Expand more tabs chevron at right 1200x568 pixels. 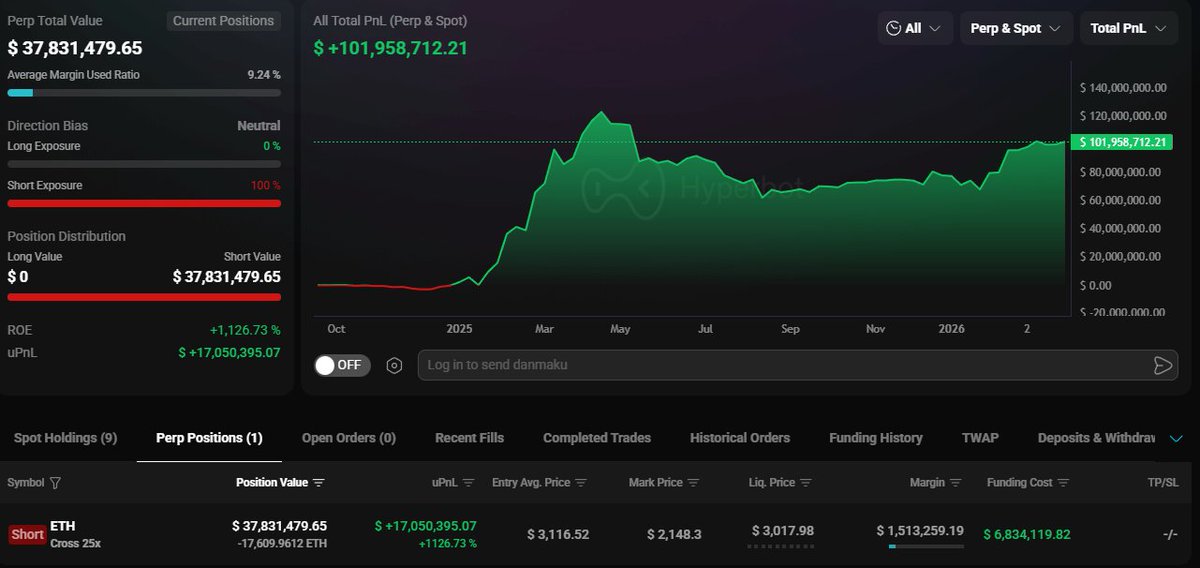[1176, 438]
